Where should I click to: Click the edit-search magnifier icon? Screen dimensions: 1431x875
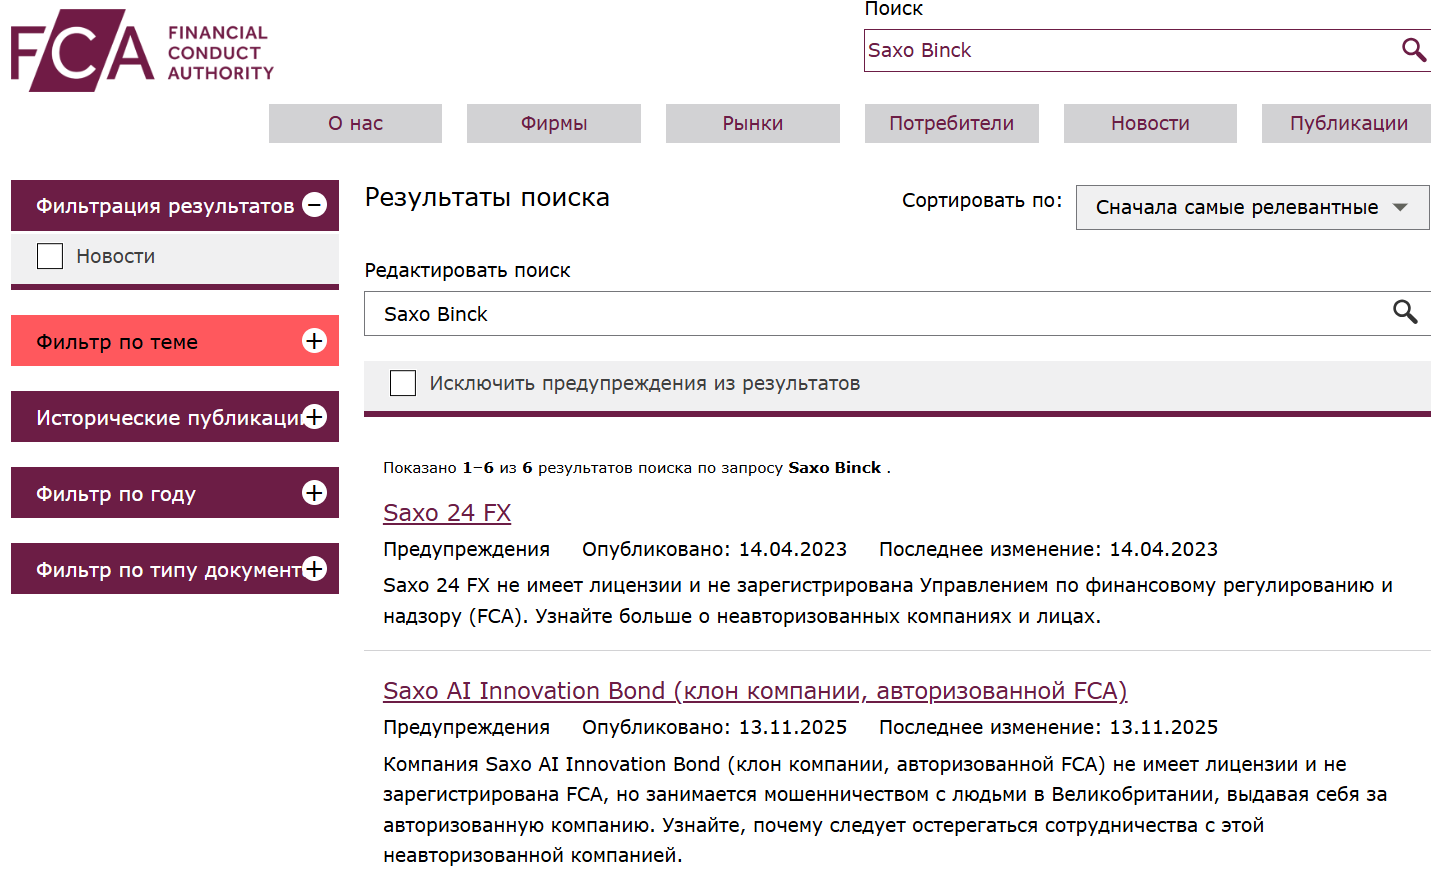tap(1405, 313)
